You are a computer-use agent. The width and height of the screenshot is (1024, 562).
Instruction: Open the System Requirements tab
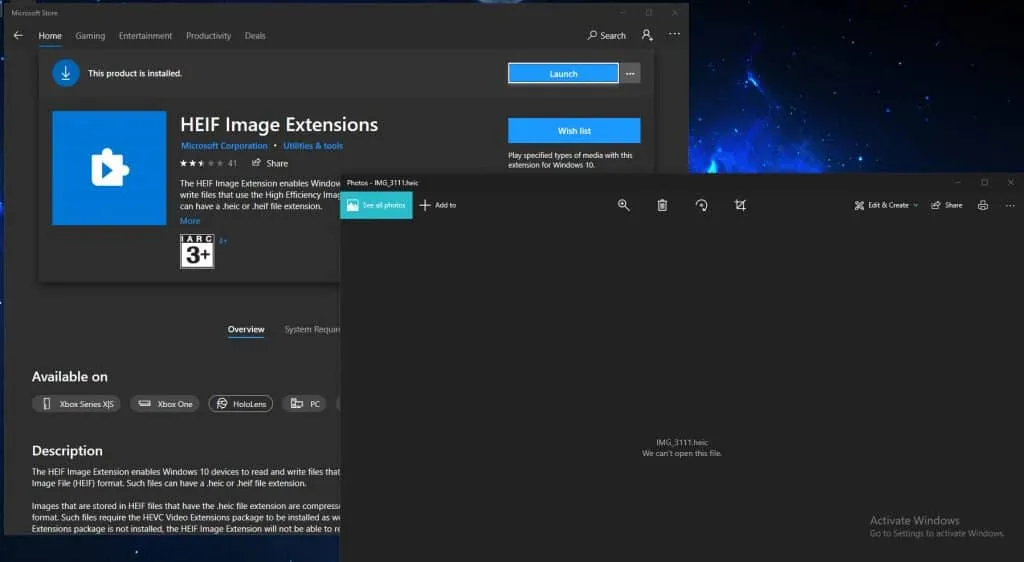(312, 330)
